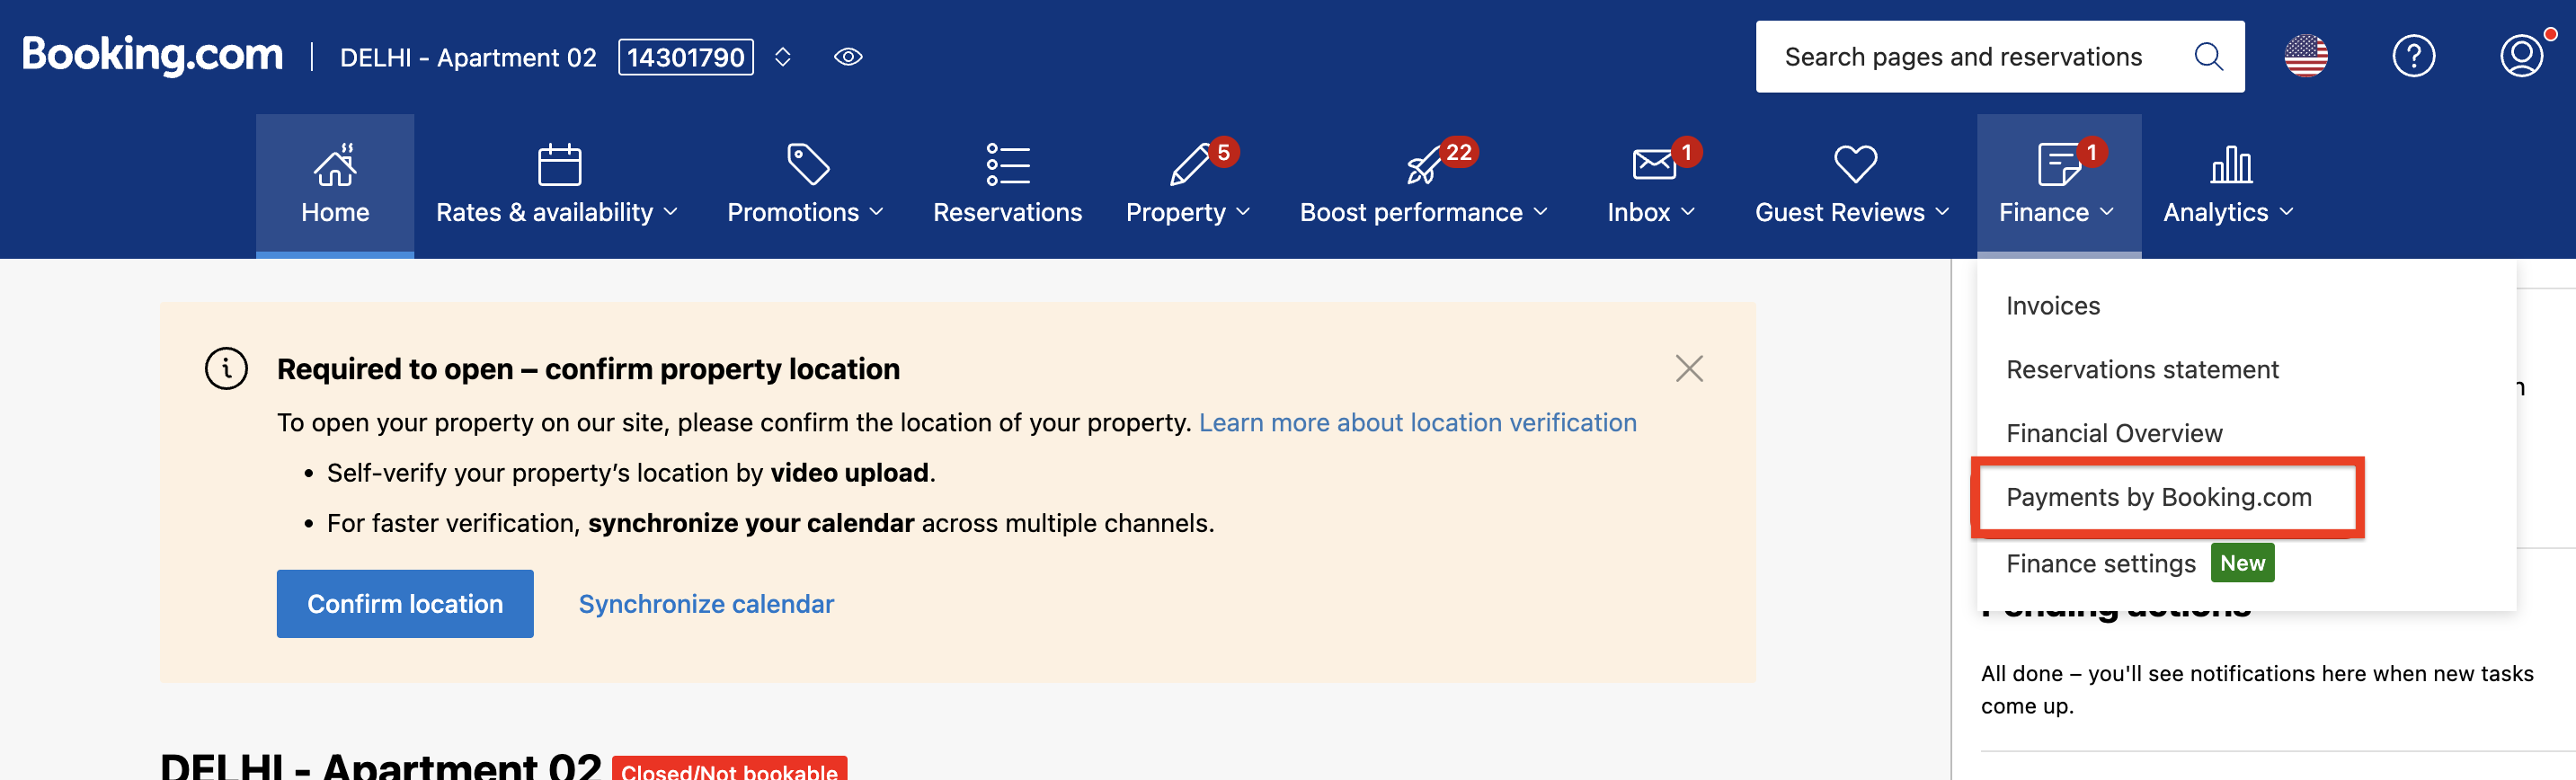Click the Synchronize calendar link
Image resolution: width=2576 pixels, height=780 pixels.
pos(706,604)
